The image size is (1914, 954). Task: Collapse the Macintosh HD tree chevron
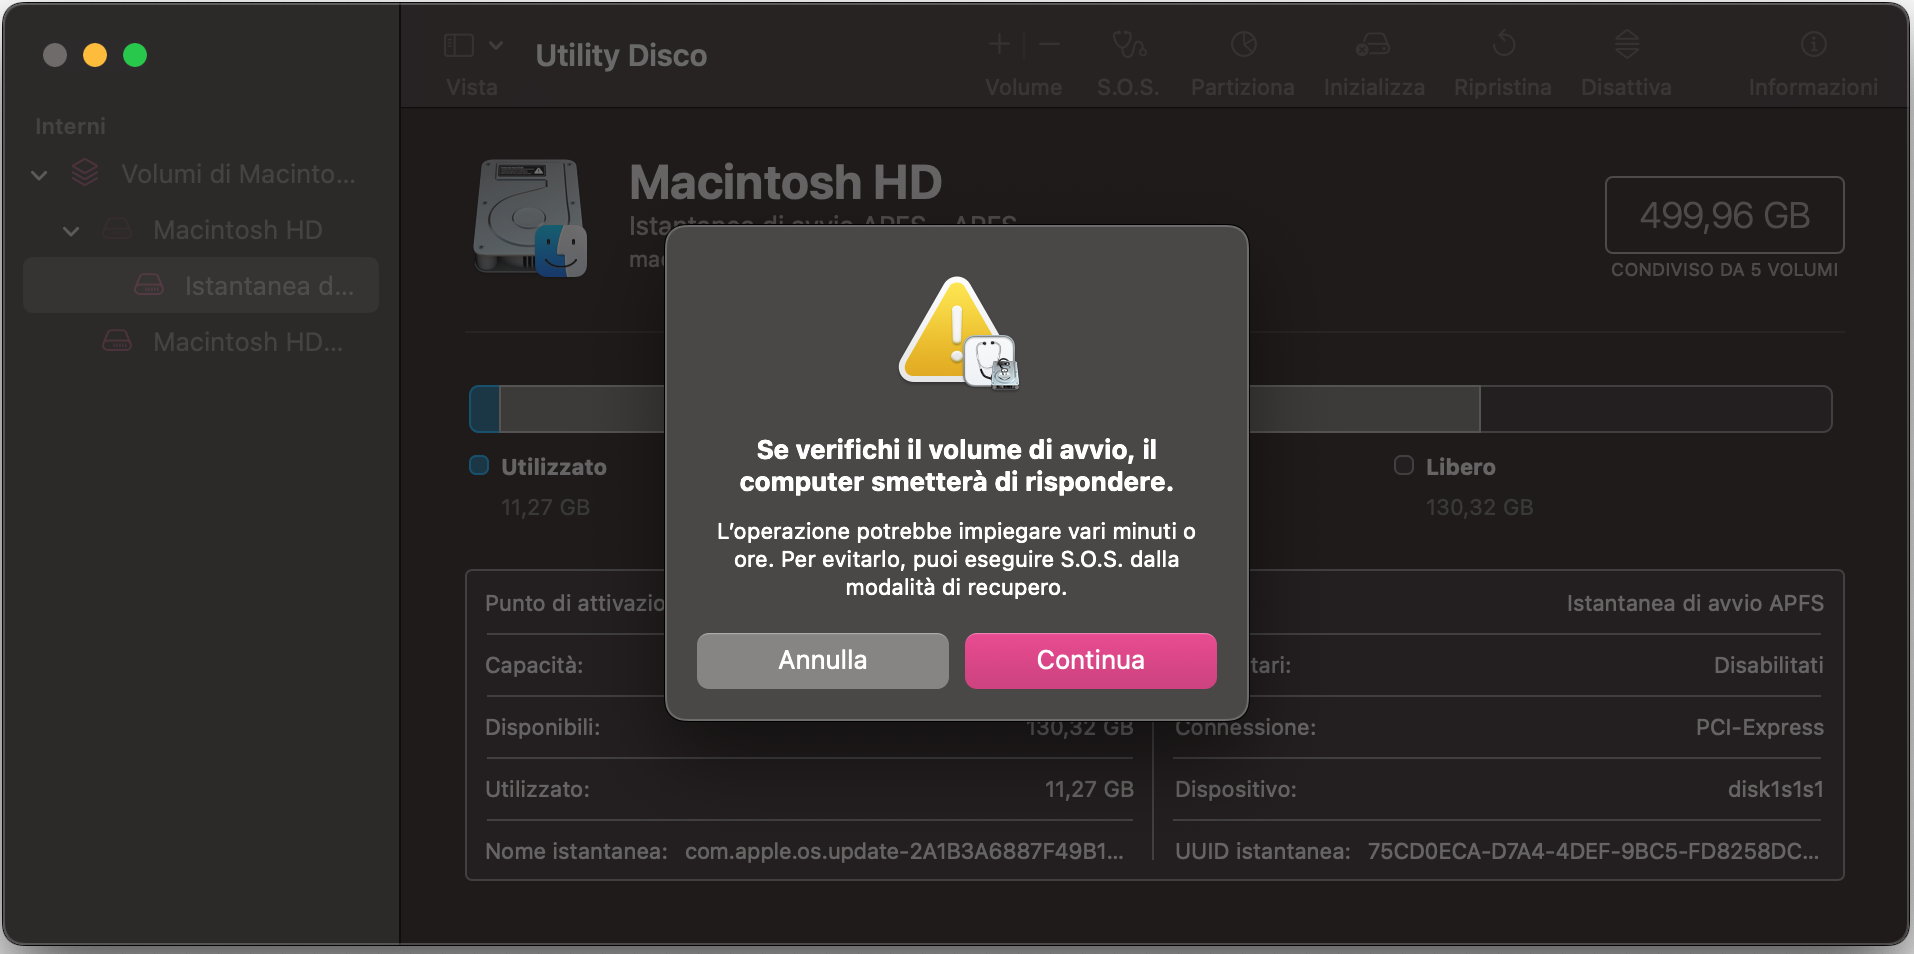tap(71, 231)
